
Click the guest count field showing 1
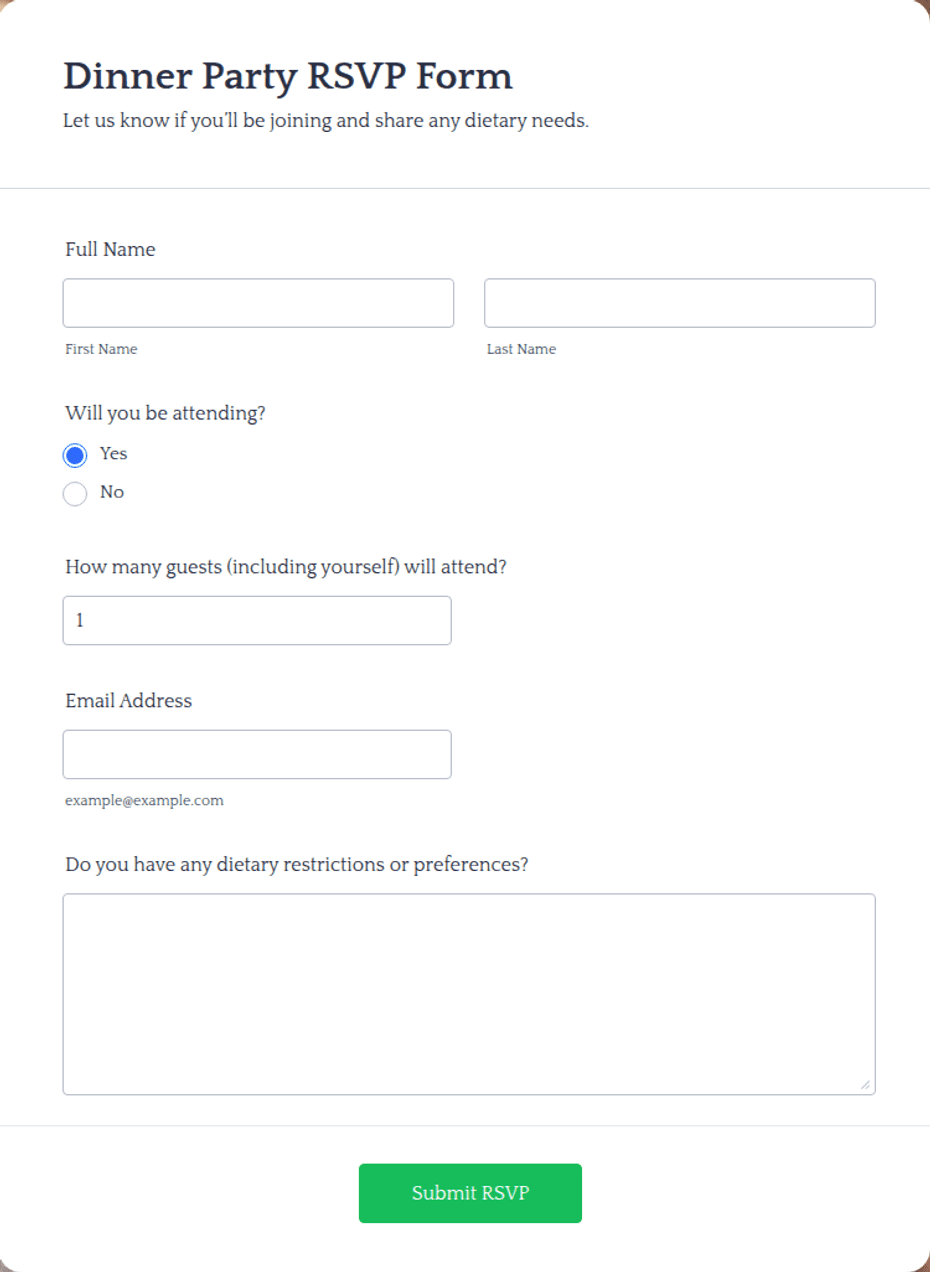point(257,620)
